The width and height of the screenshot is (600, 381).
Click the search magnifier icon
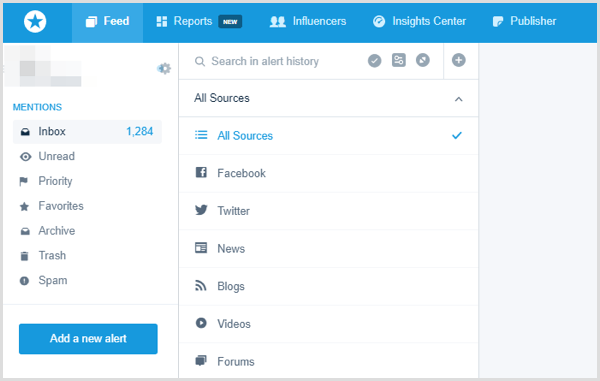pos(200,61)
